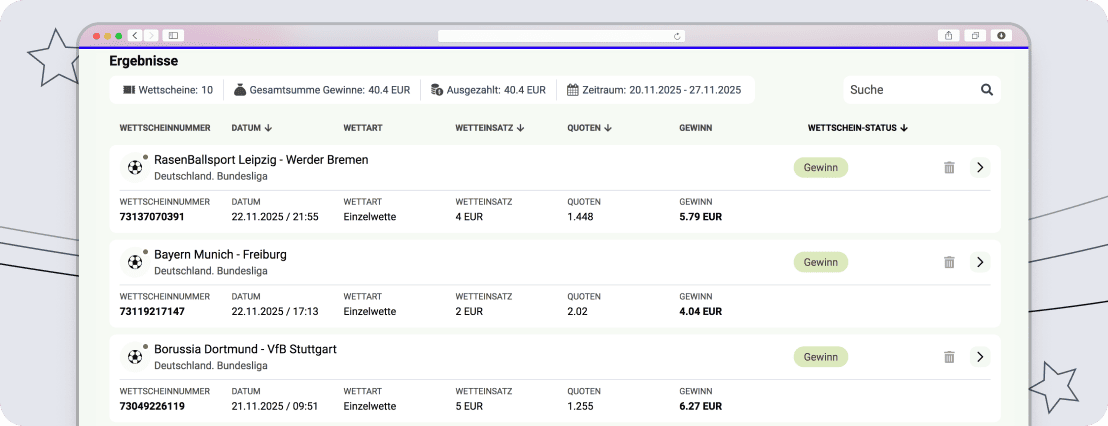Click the browser back navigation button

pyautogui.click(x=134, y=35)
